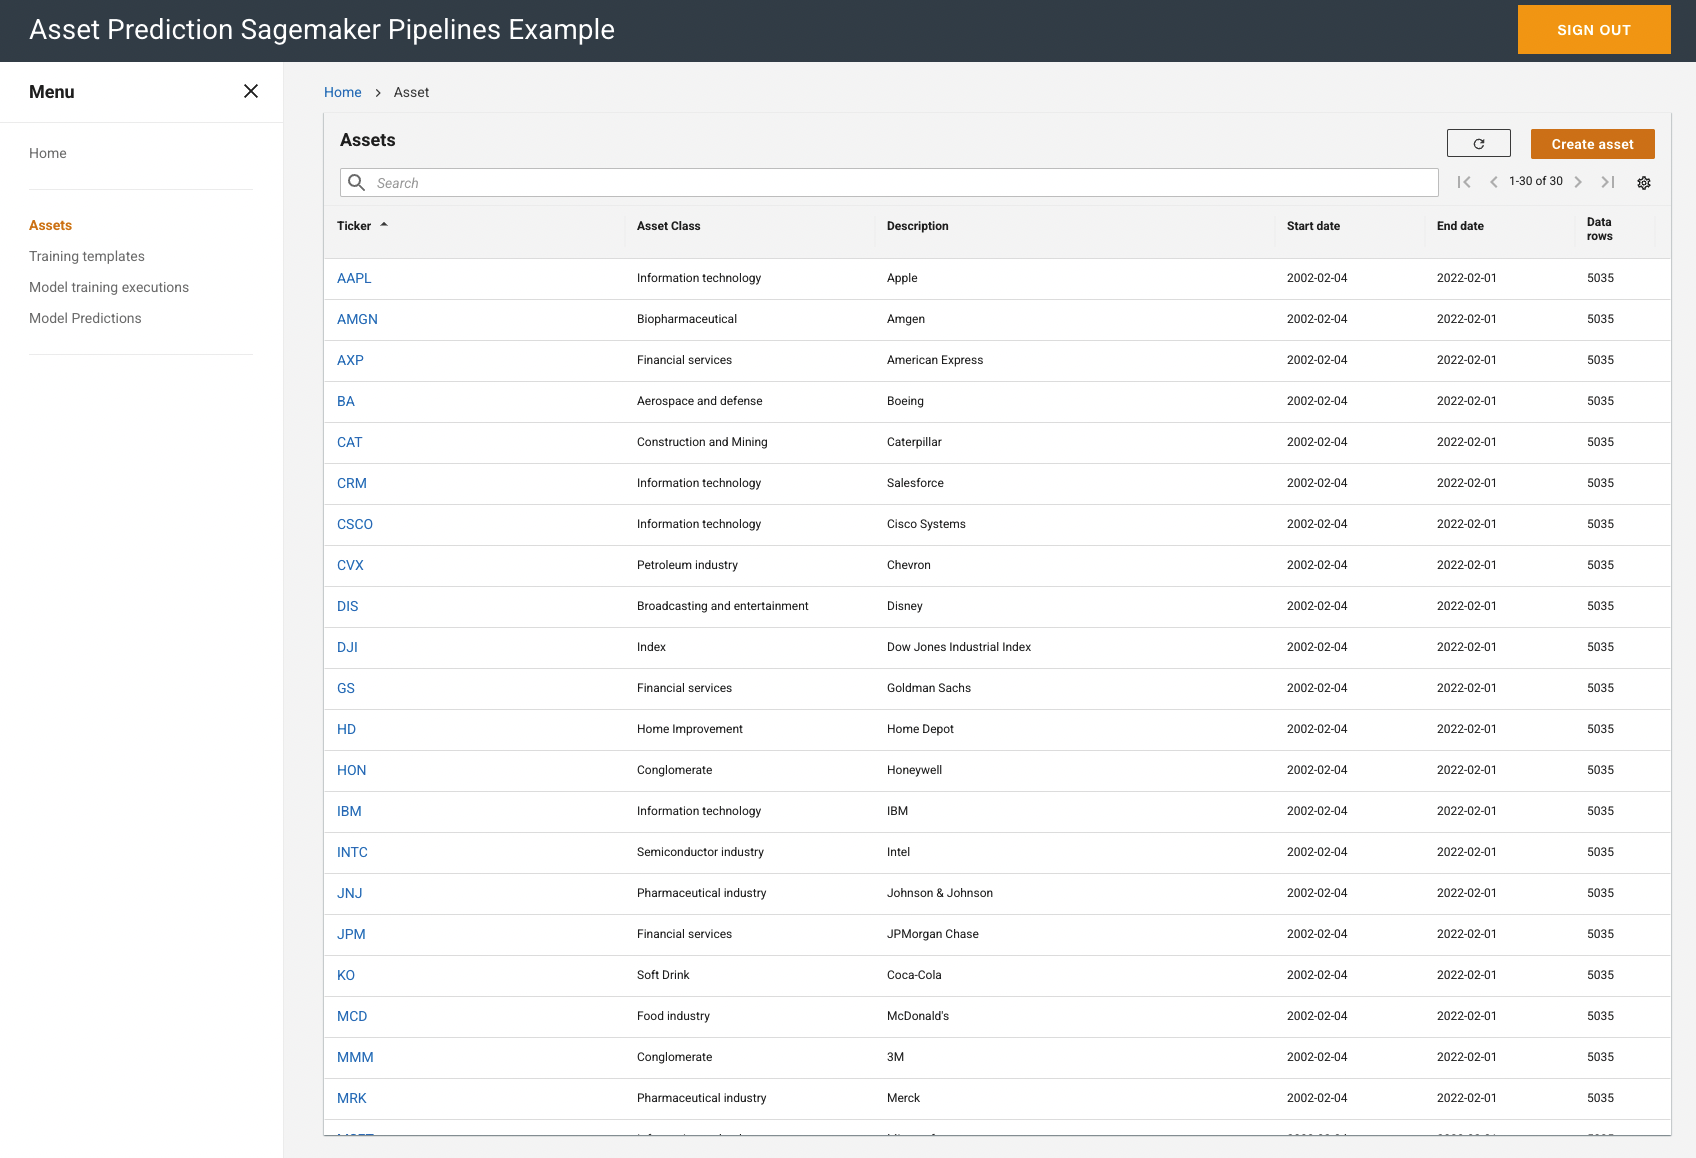The width and height of the screenshot is (1696, 1158).
Task: Click the Coca-Cola description cell
Action: click(x=914, y=975)
